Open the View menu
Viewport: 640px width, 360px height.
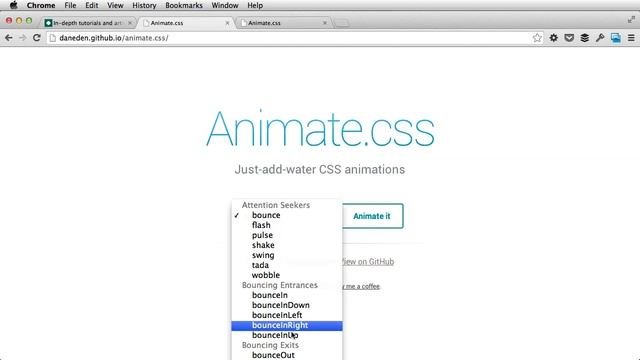point(115,5)
